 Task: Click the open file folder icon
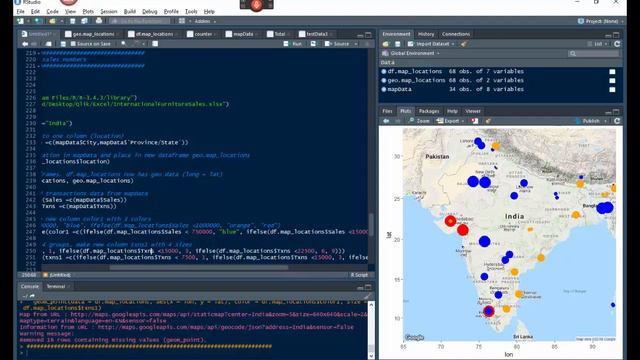[53, 21]
